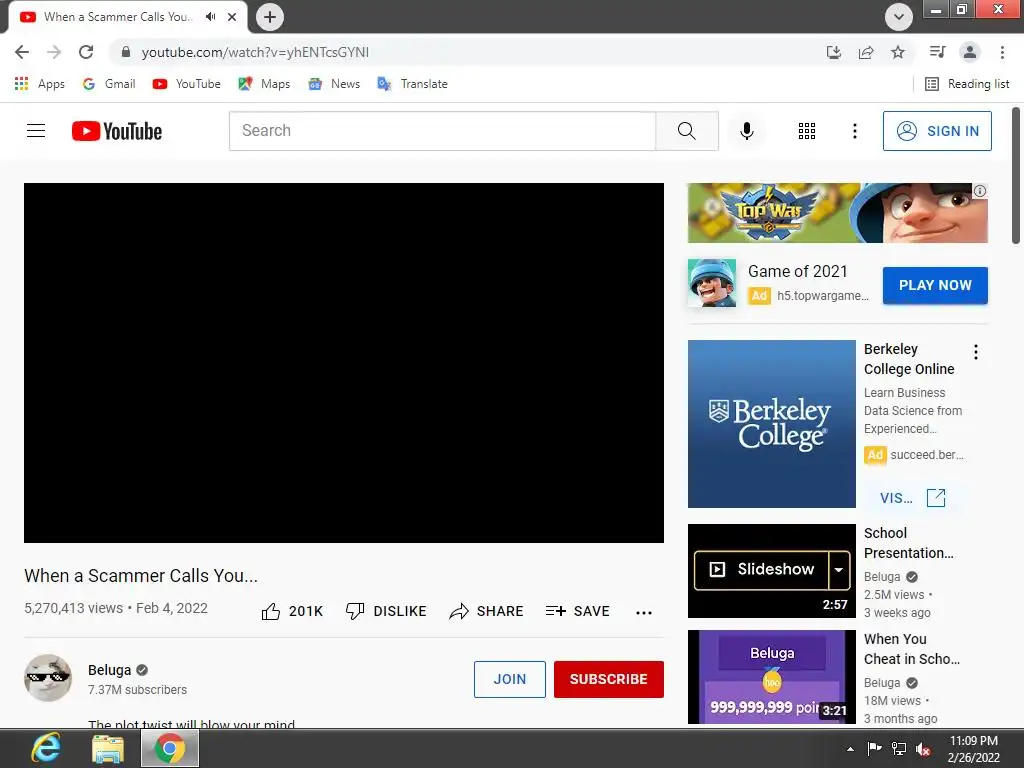The height and width of the screenshot is (768, 1024).
Task: Open the Apps bookmark
Action: (x=40, y=84)
